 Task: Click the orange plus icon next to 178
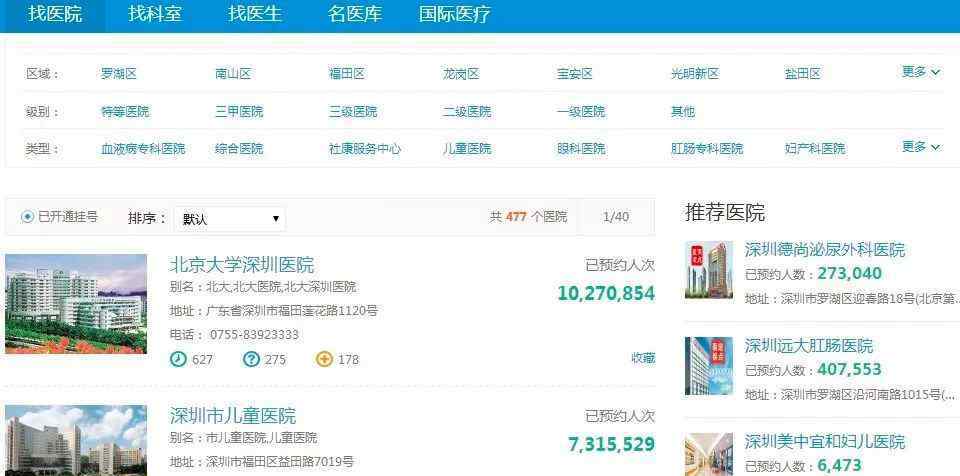(324, 359)
